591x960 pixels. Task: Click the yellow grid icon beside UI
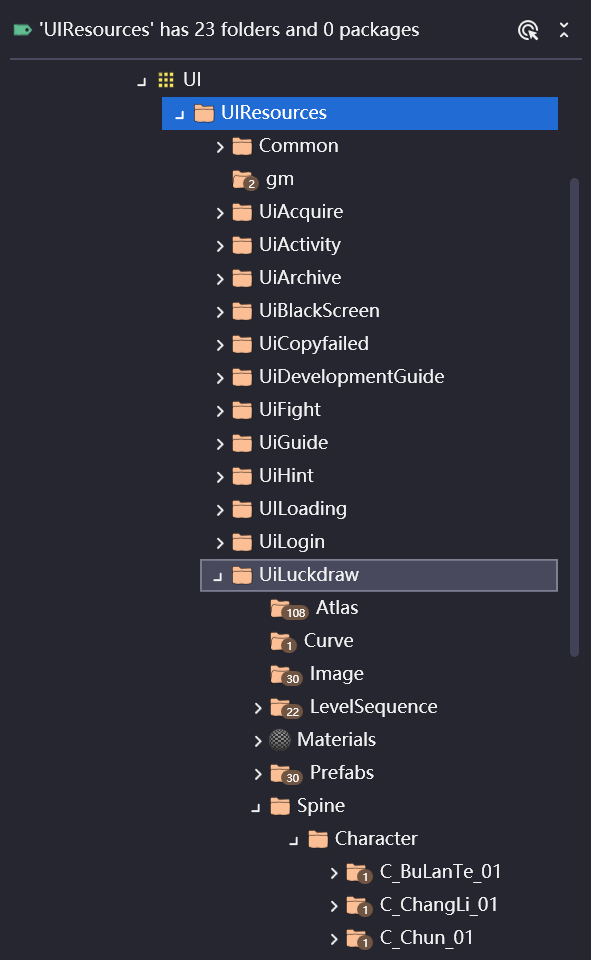166,80
